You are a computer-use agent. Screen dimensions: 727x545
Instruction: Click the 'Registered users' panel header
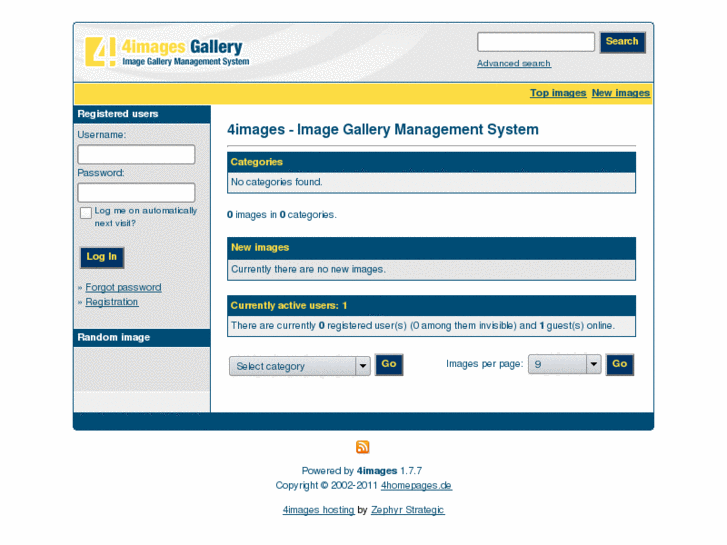142,114
